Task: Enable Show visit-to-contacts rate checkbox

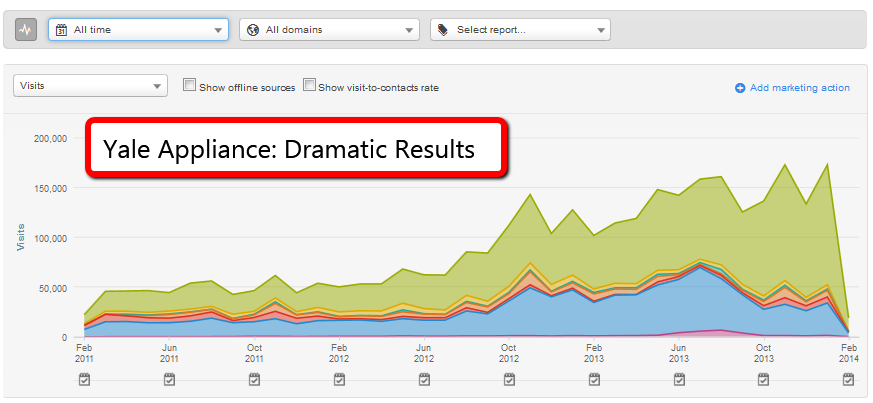Action: point(309,85)
